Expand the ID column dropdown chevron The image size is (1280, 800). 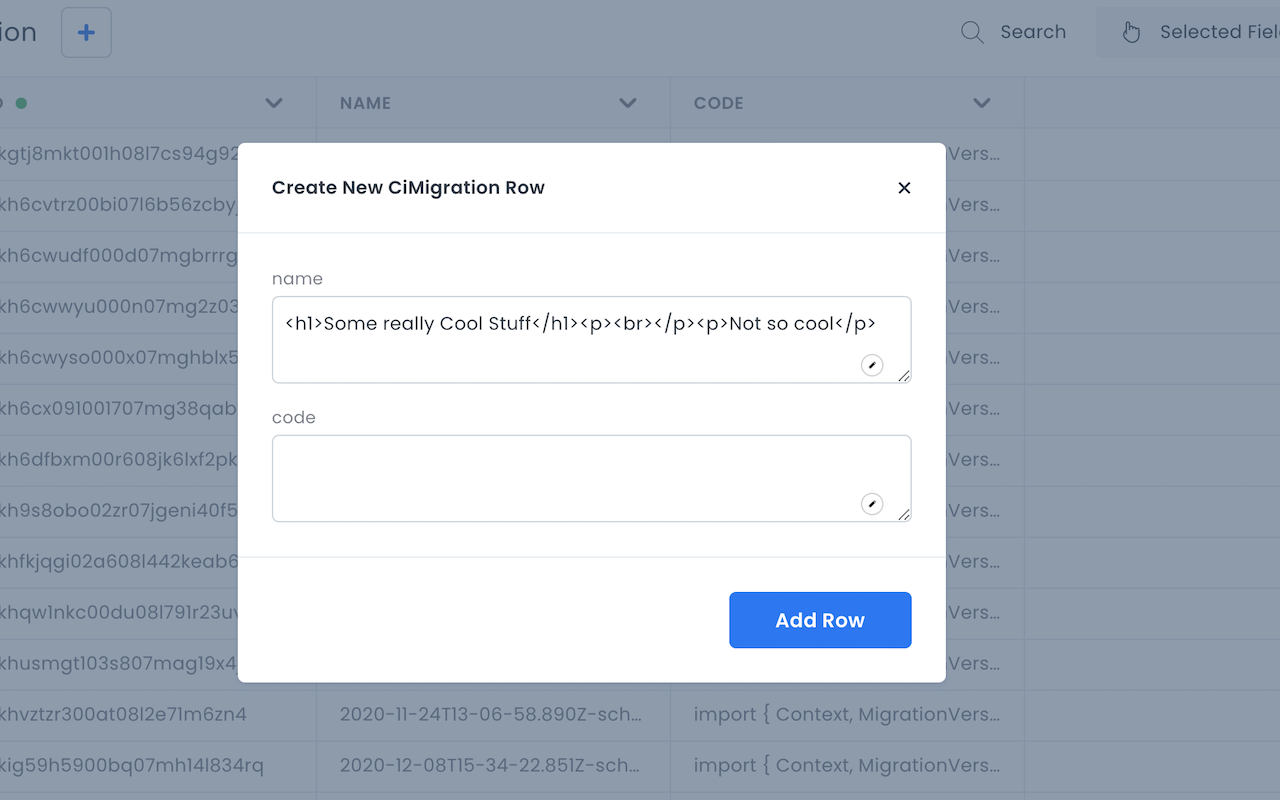tap(274, 103)
